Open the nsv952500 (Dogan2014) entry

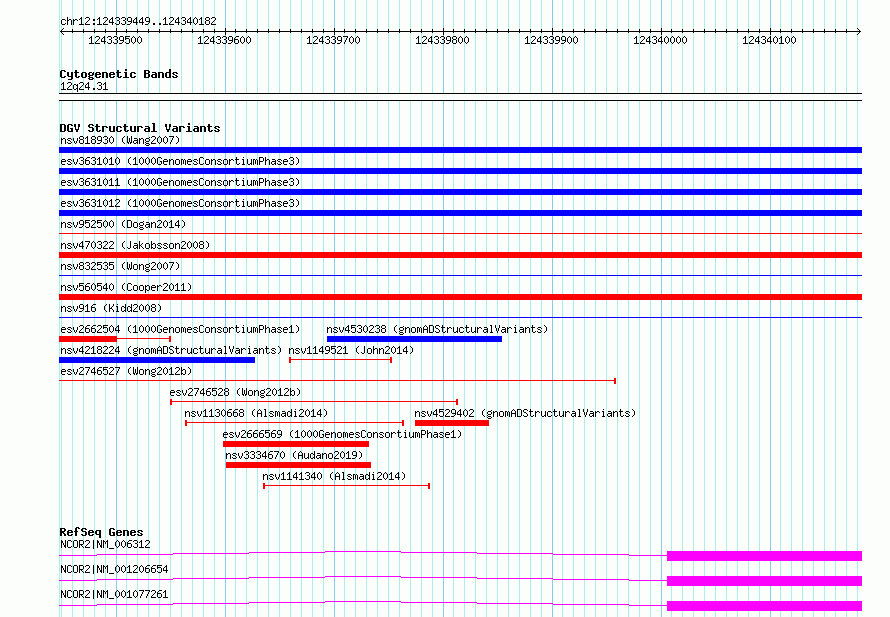[123, 224]
